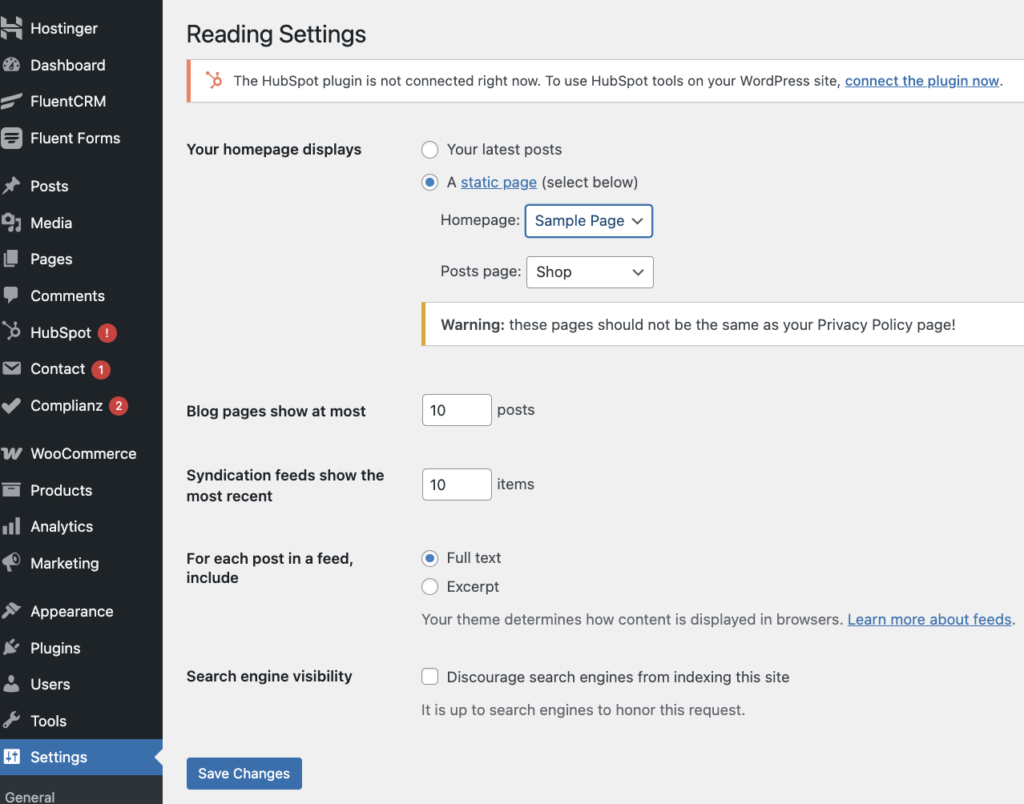Viewport: 1024px width, 804px height.
Task: Click the Fluent Forms icon
Action: coord(11,138)
